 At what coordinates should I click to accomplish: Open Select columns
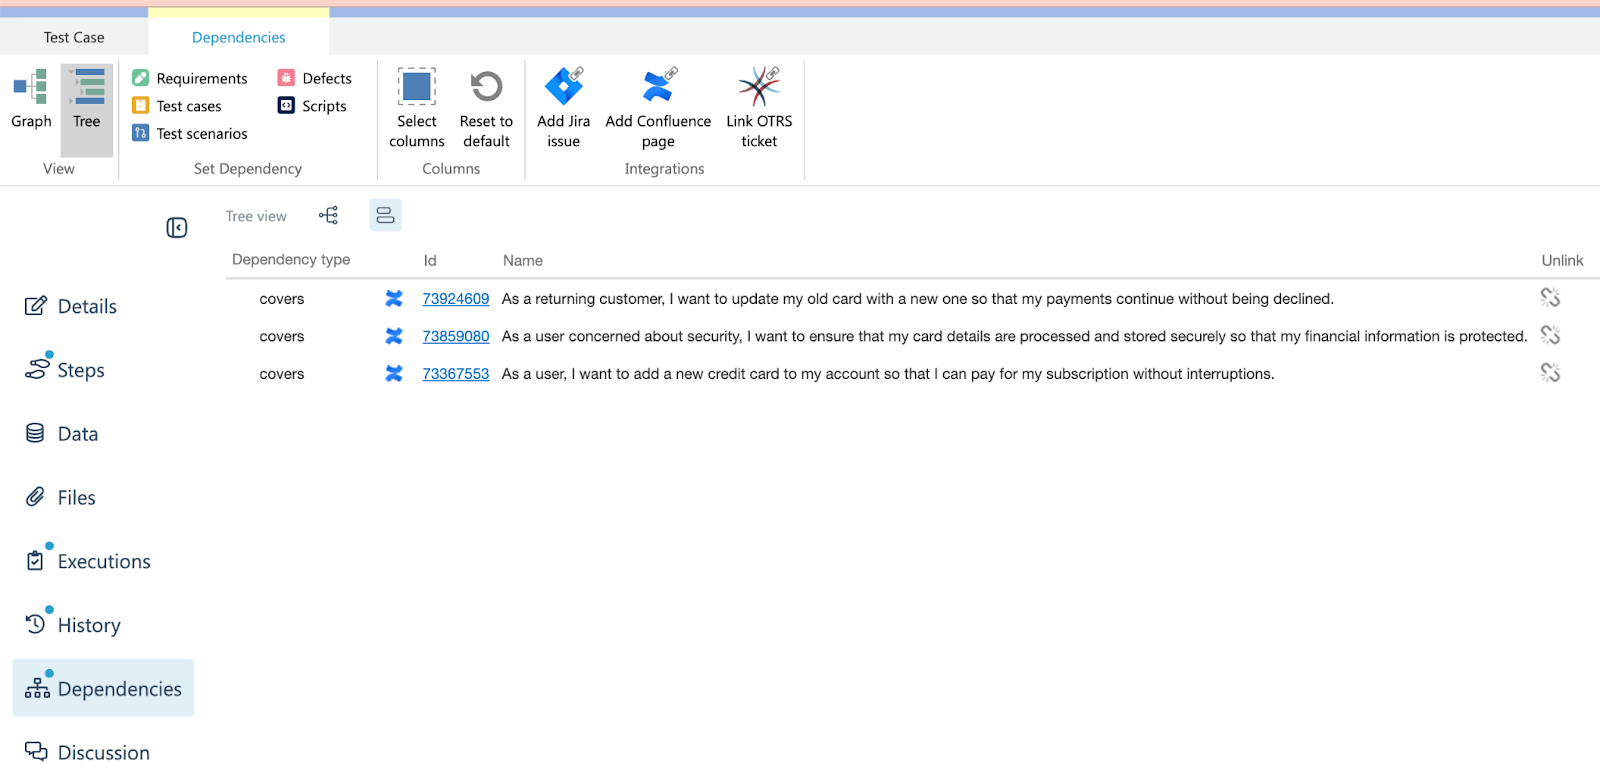(417, 107)
